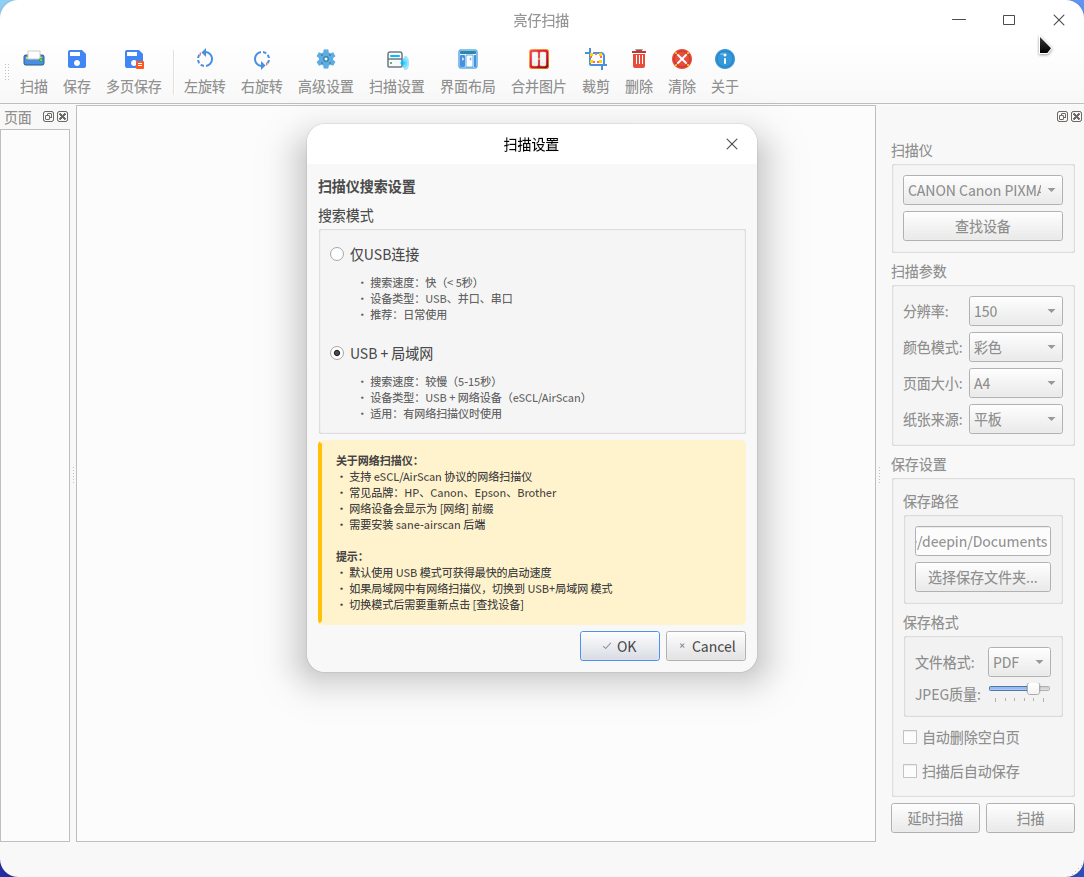The height and width of the screenshot is (877, 1084).
Task: Open 高级设置 gear icon
Action: tap(326, 59)
